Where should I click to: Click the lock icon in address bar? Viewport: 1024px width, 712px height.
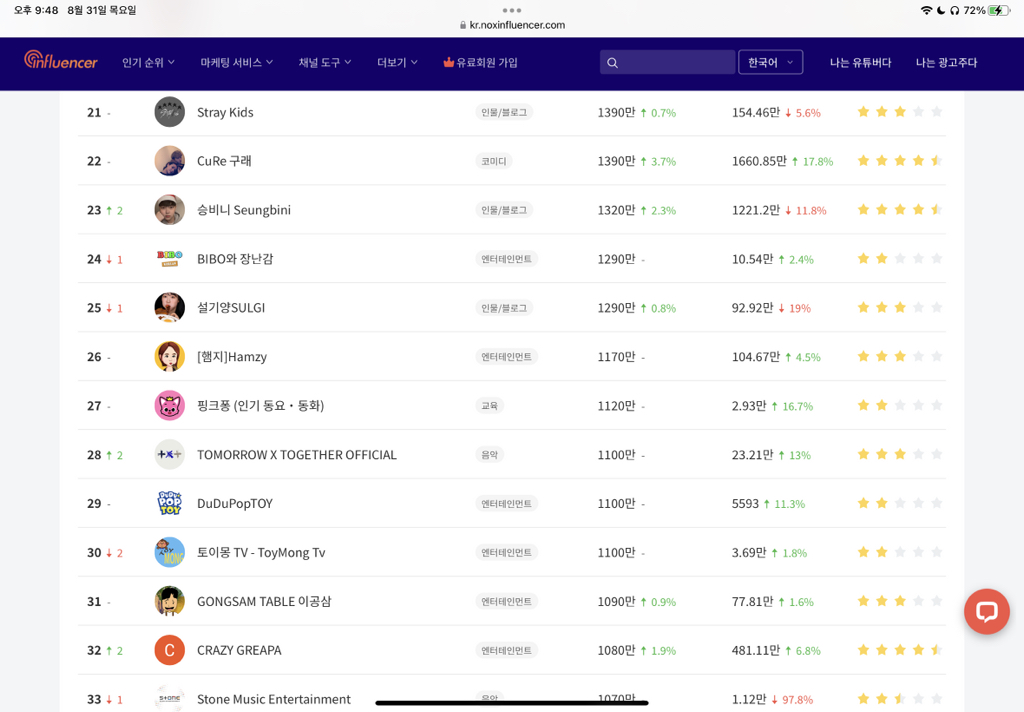point(463,25)
